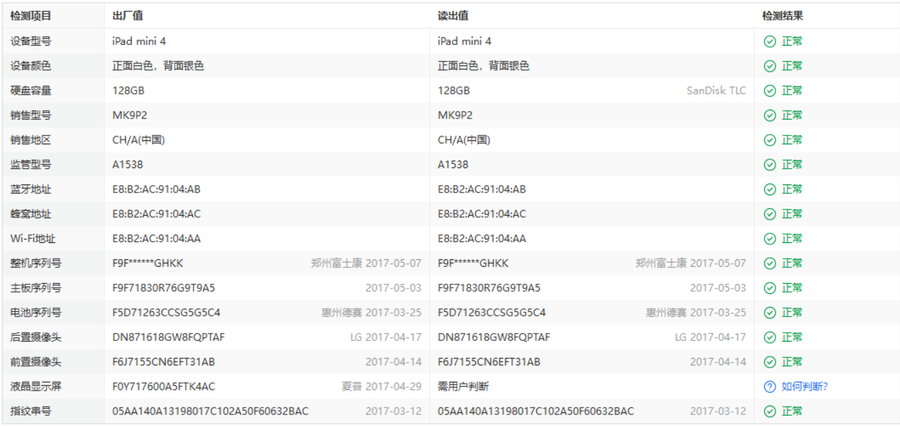The height and width of the screenshot is (426, 900).
Task: Click the green check icon for 指纹串号
Action: 769,411
